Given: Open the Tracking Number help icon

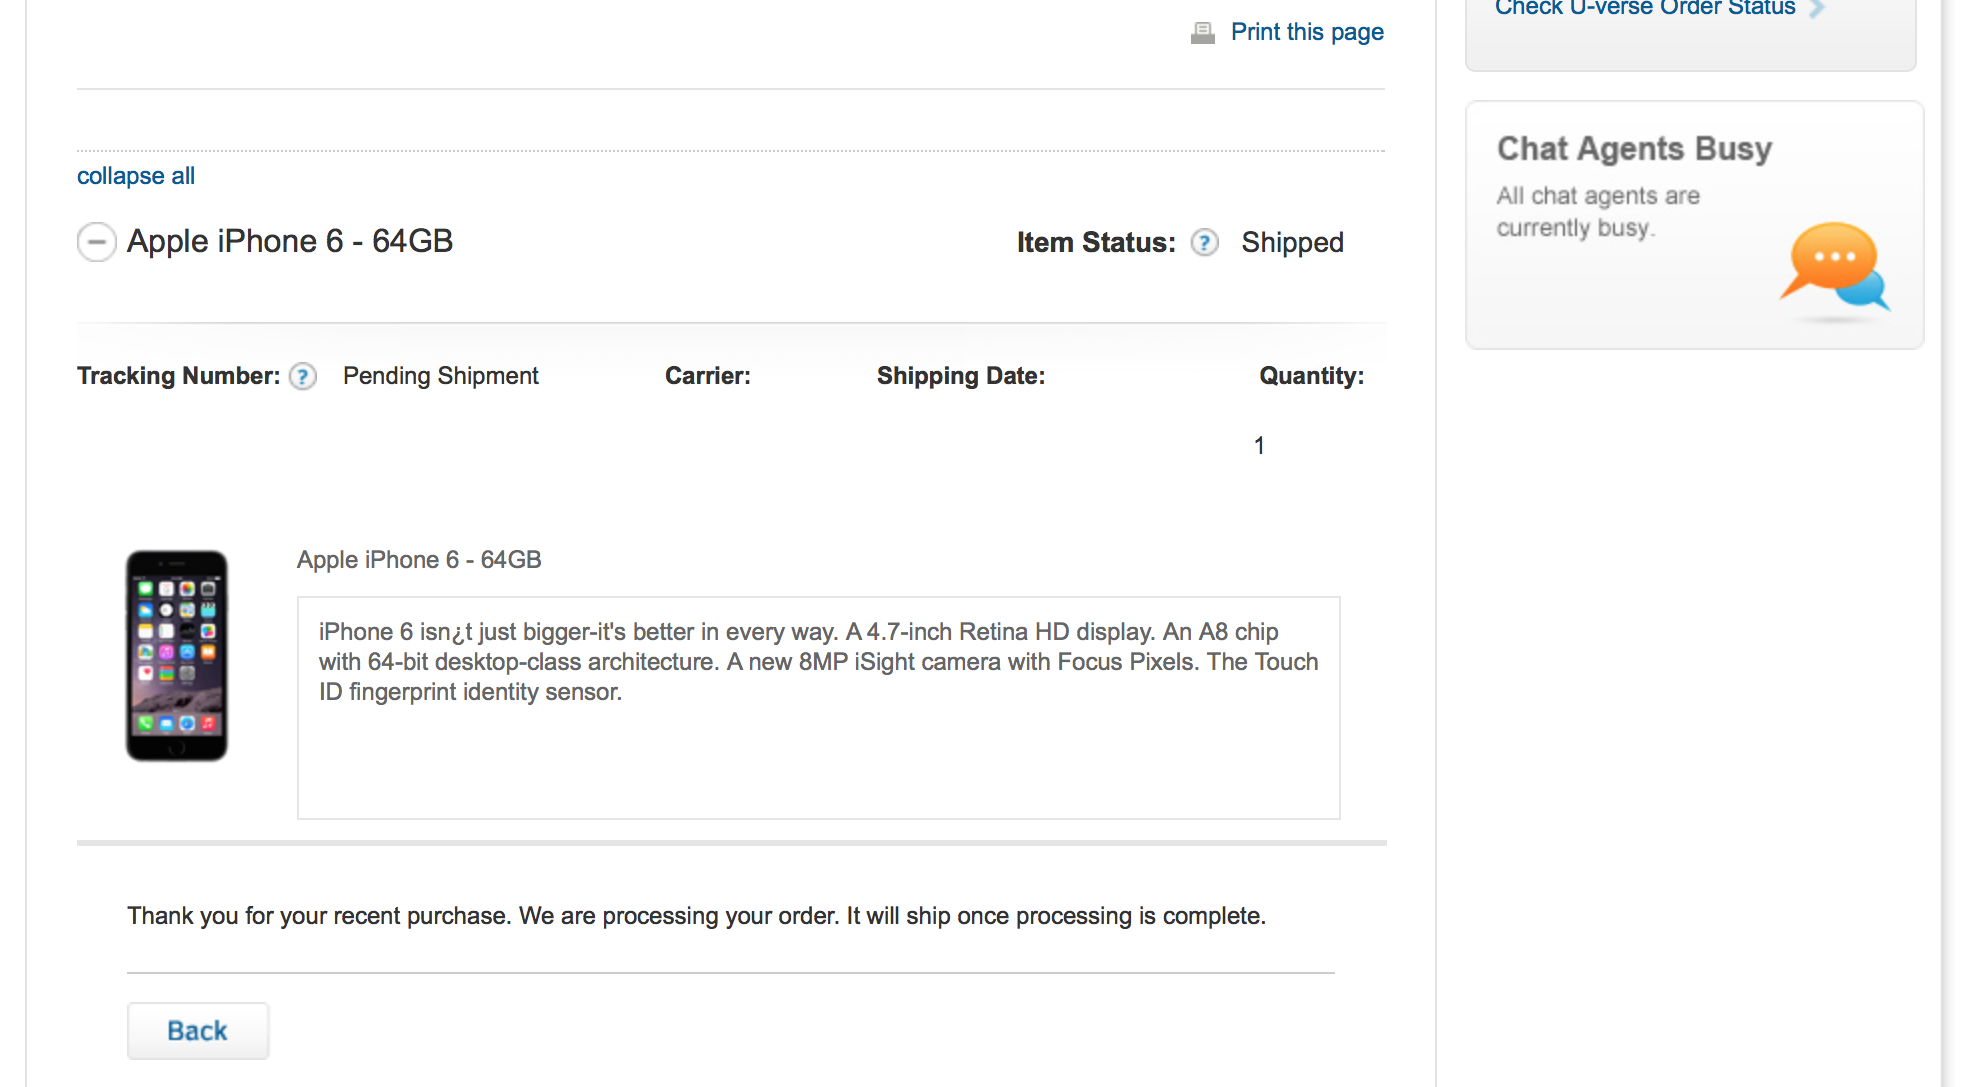Looking at the screenshot, I should pos(303,377).
